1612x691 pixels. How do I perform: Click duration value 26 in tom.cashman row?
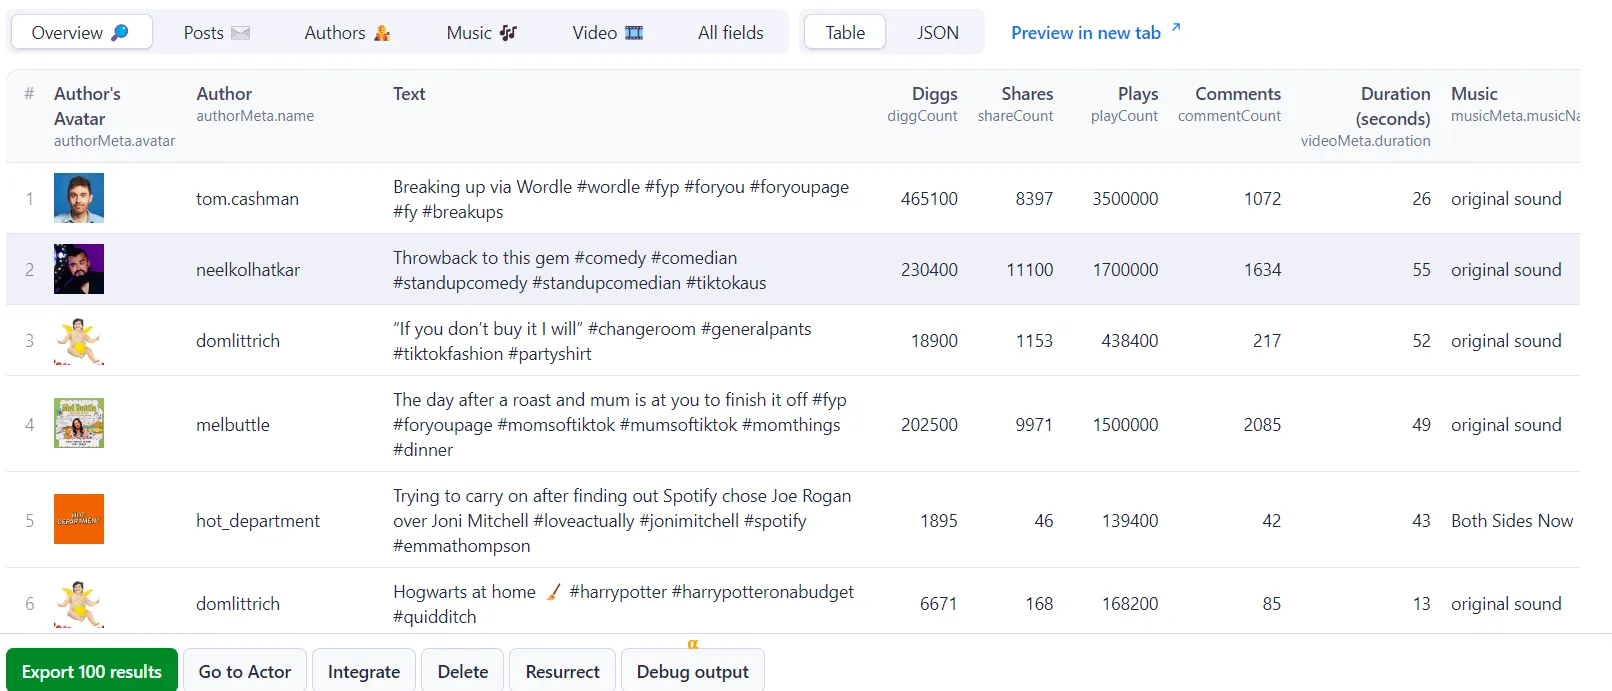(x=1421, y=198)
